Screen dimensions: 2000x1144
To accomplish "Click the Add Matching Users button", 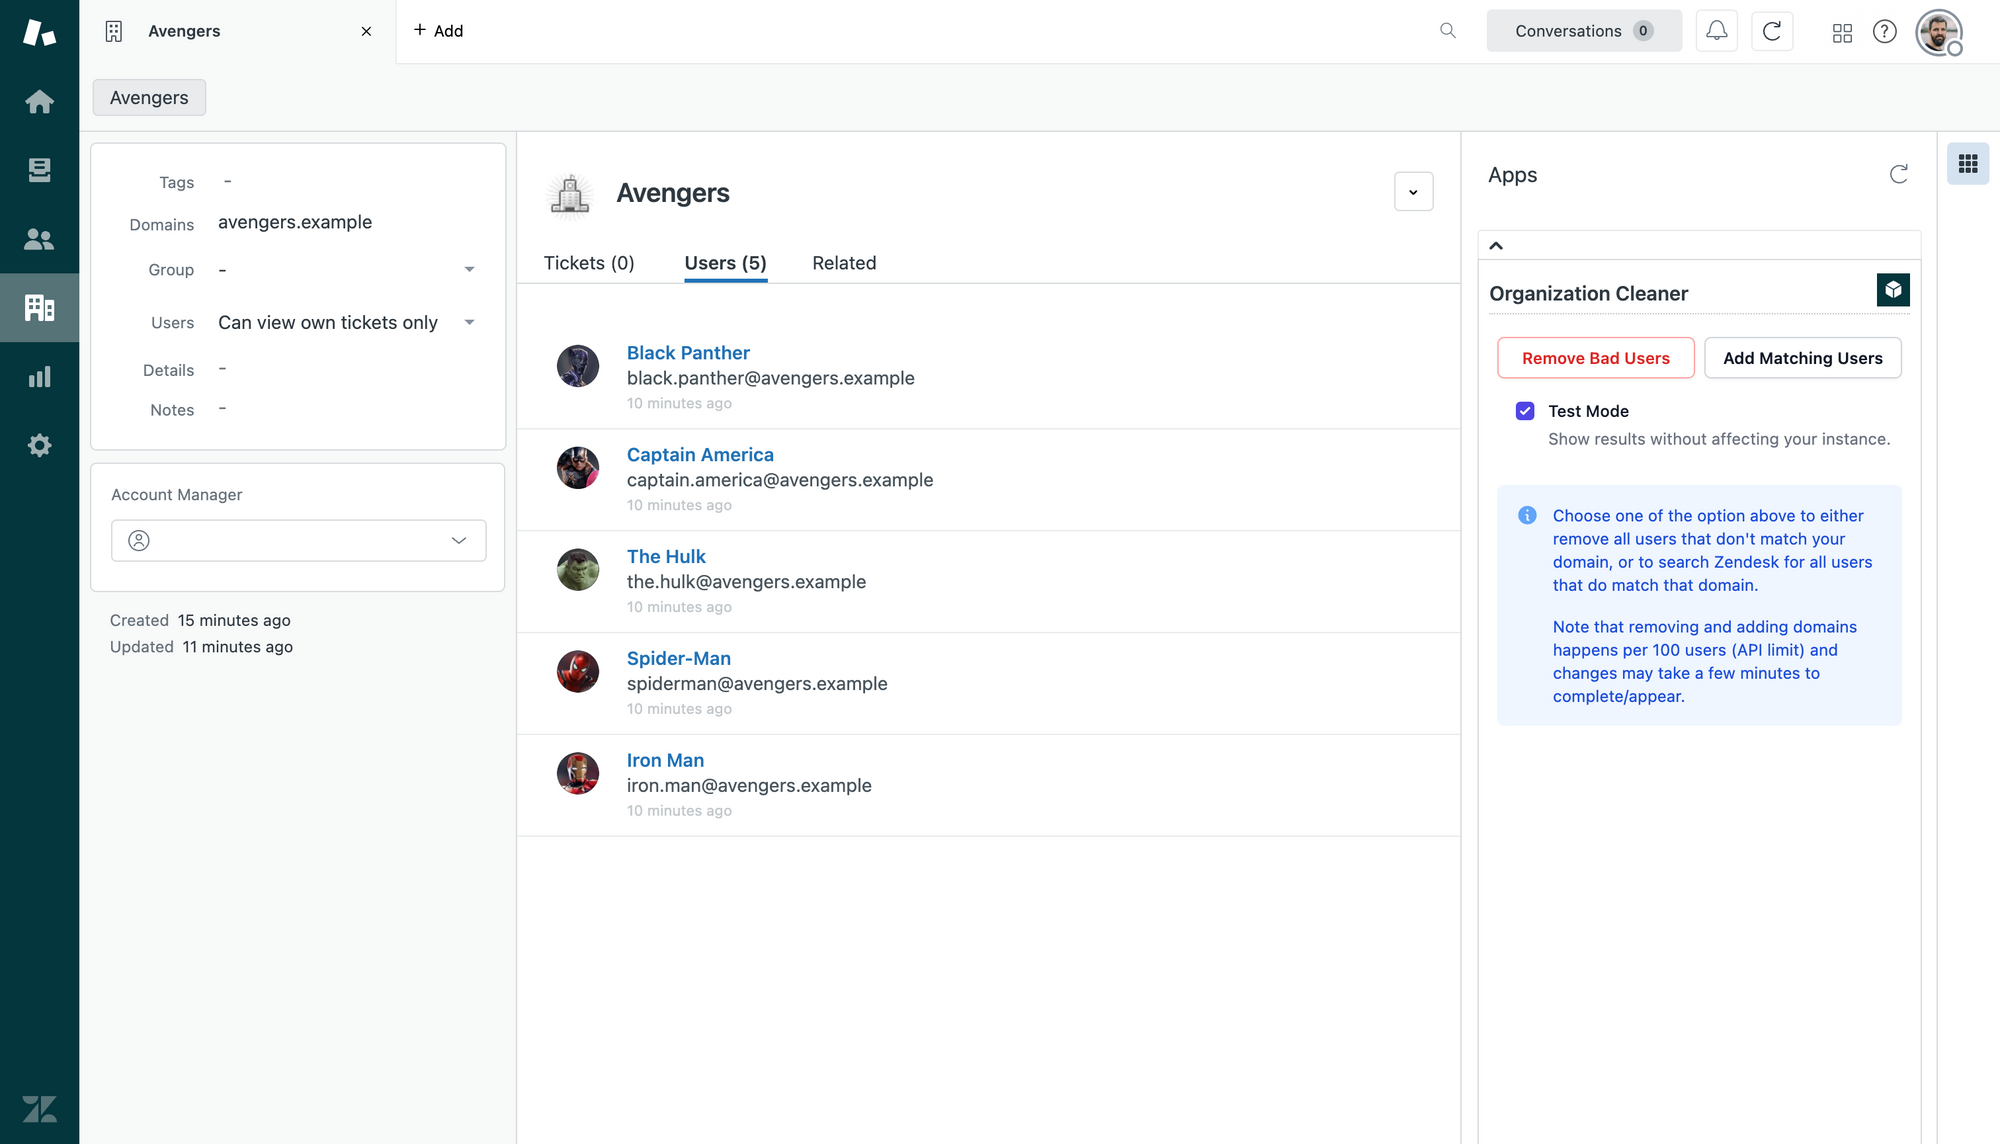I will click(1802, 358).
